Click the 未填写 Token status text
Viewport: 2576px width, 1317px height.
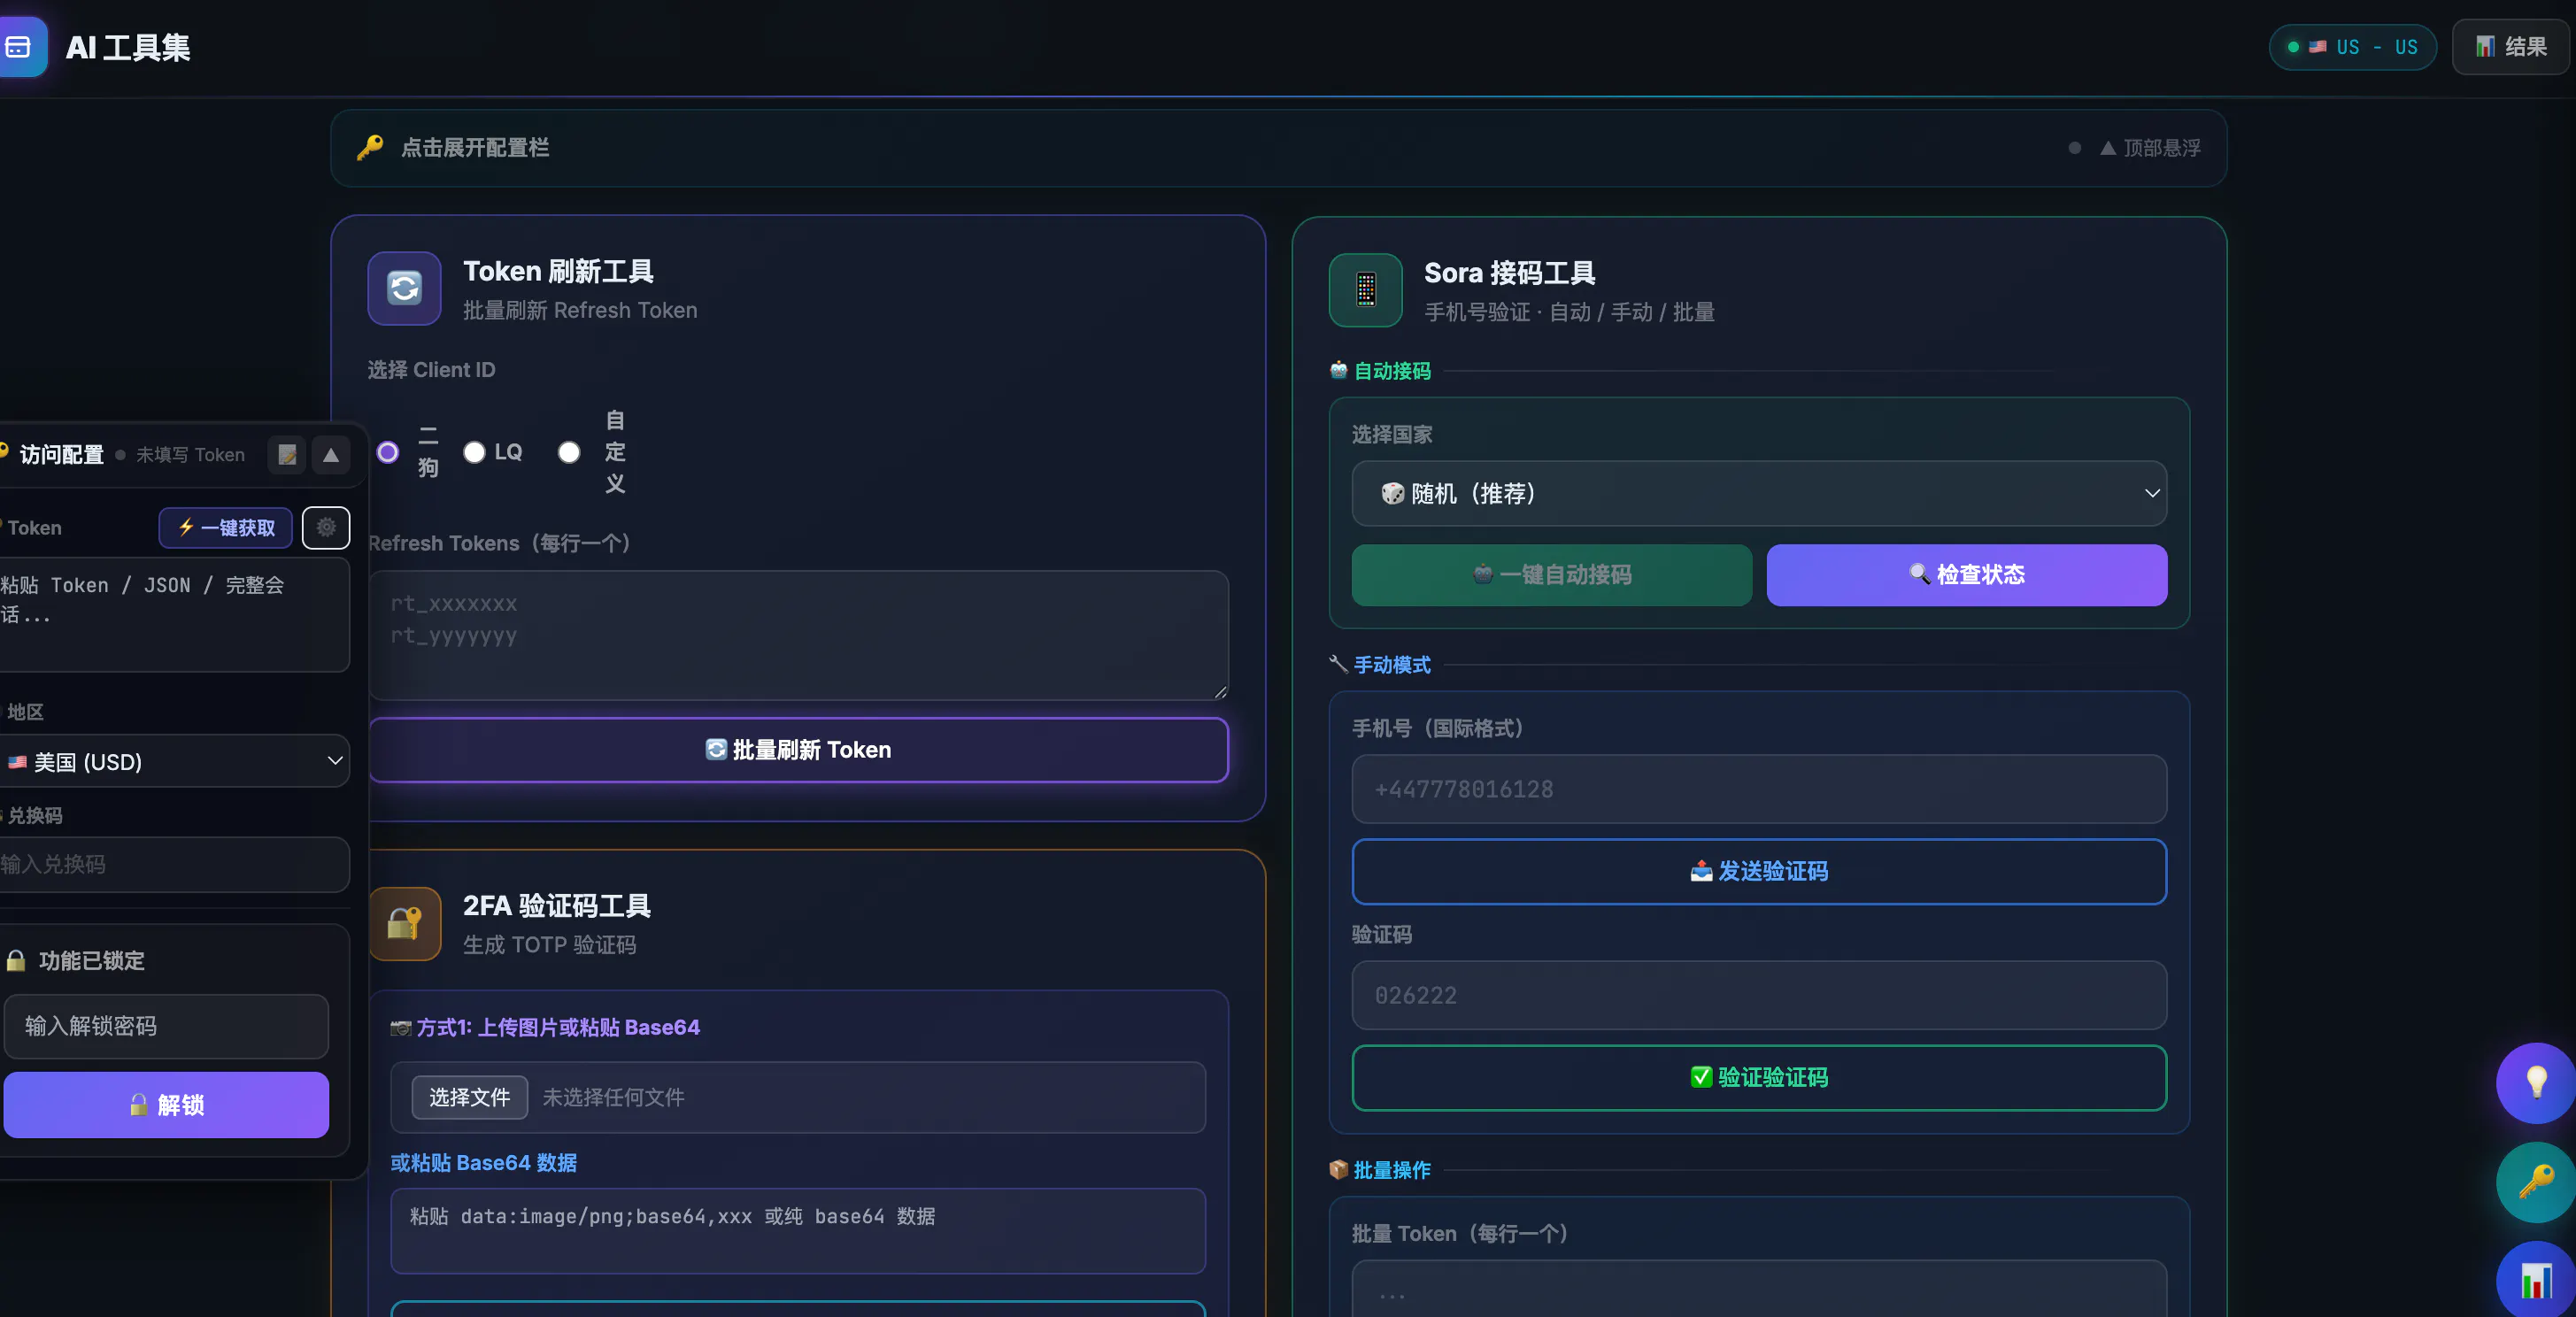(x=190, y=455)
